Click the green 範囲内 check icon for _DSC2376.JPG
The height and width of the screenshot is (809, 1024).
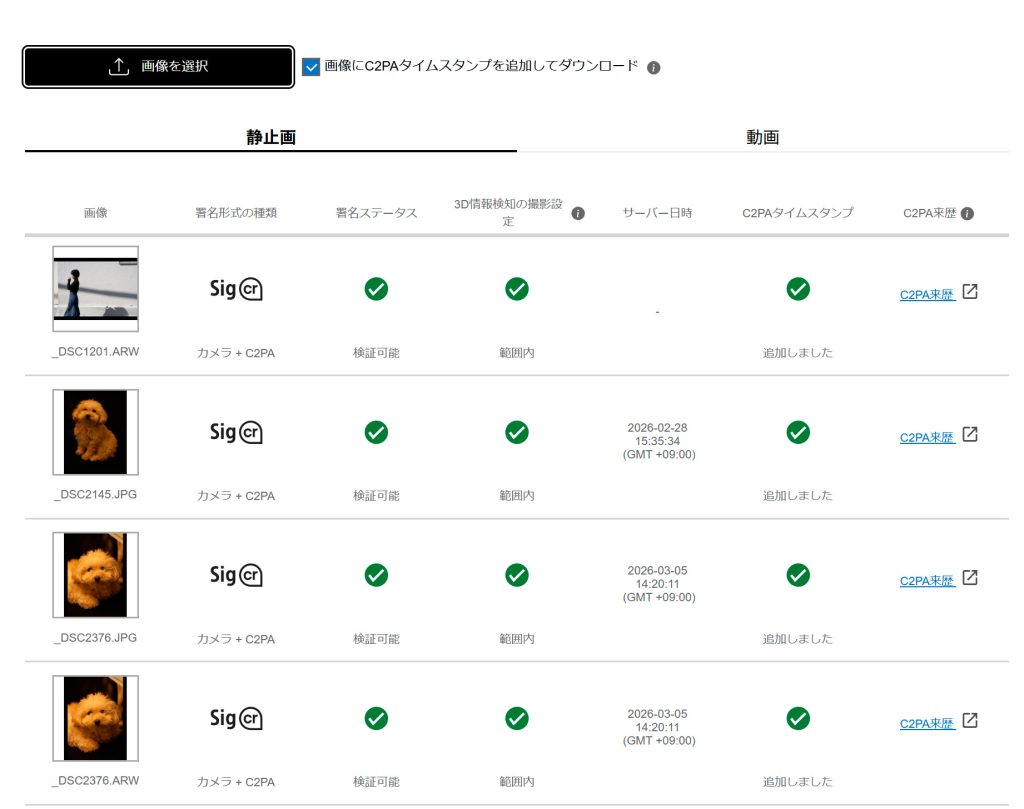tap(517, 575)
